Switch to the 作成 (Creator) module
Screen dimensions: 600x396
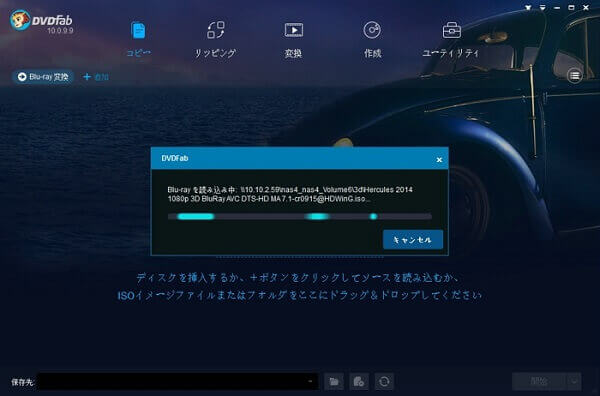pos(372,39)
